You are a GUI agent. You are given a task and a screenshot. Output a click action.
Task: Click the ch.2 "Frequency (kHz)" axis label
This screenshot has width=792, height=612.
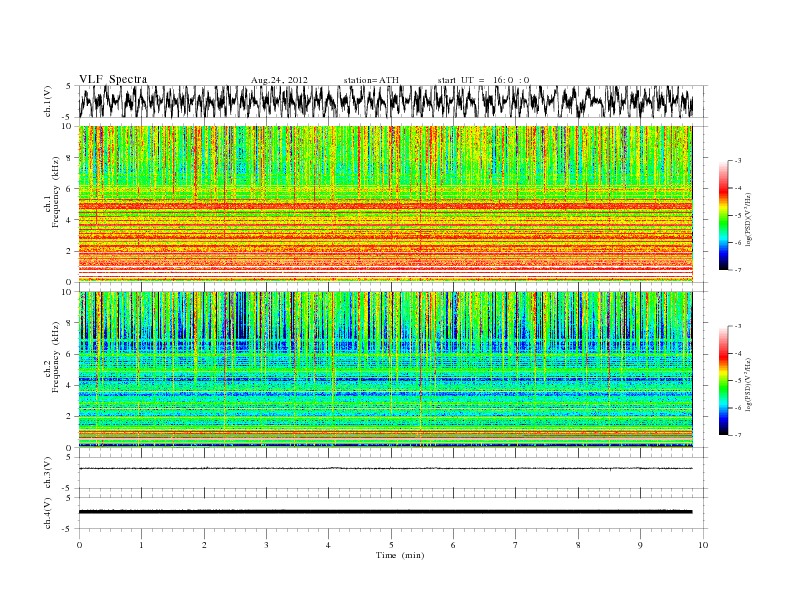pos(56,357)
